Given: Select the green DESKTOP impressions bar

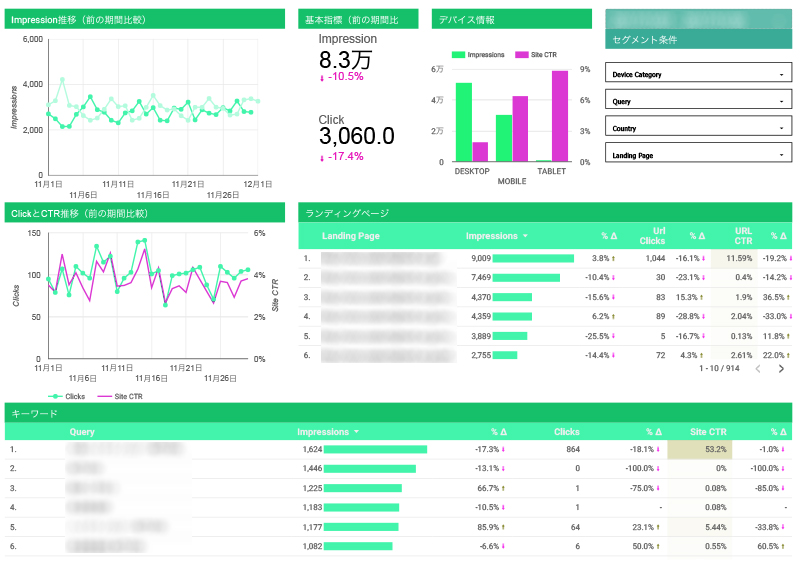Looking at the screenshot, I should coord(464,121).
